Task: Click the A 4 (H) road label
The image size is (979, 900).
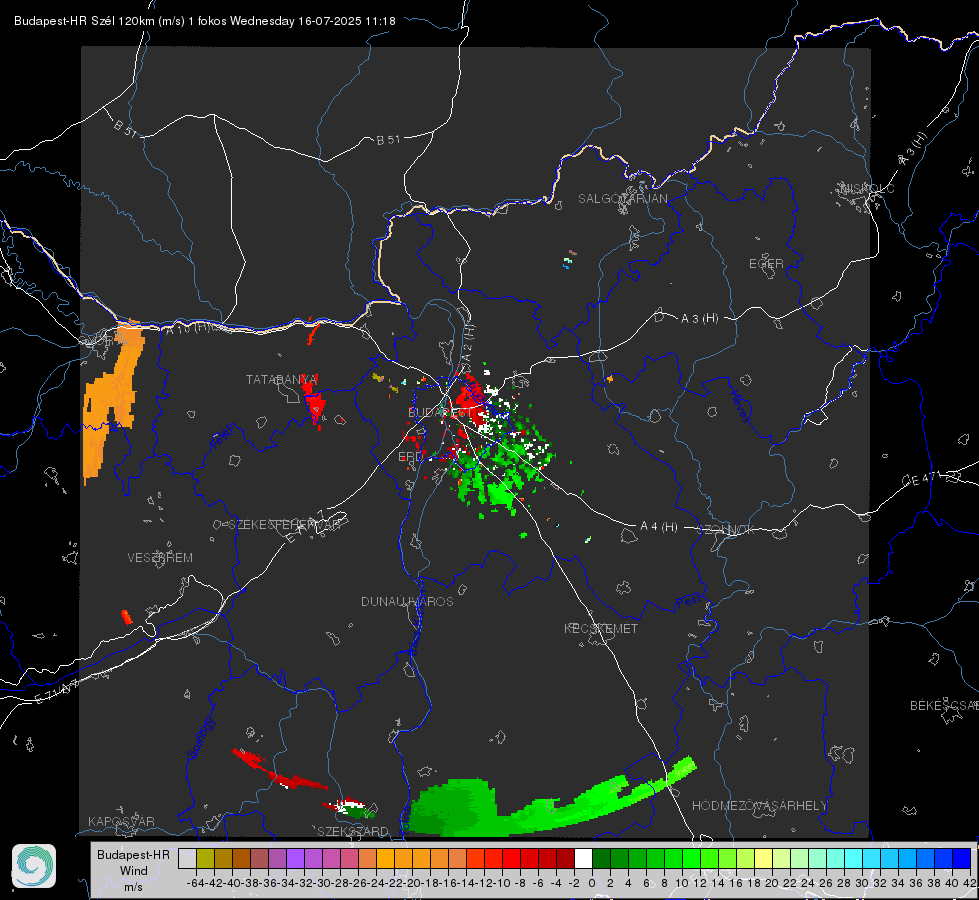Action: pyautogui.click(x=659, y=527)
